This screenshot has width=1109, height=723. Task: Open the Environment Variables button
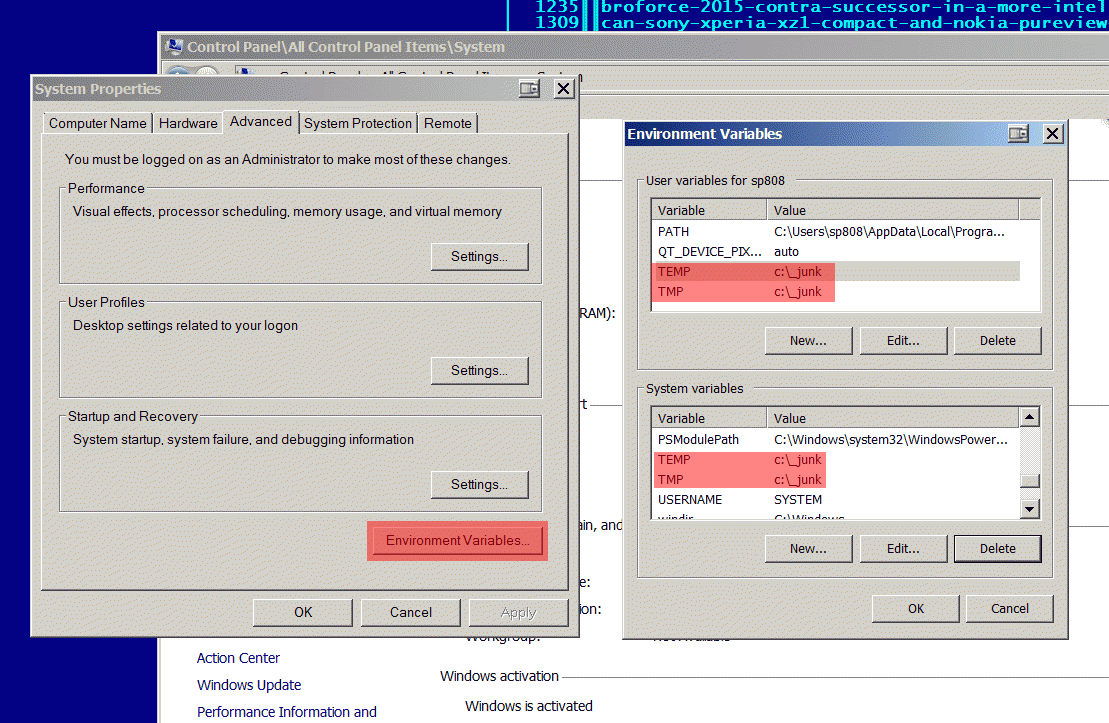[458, 540]
